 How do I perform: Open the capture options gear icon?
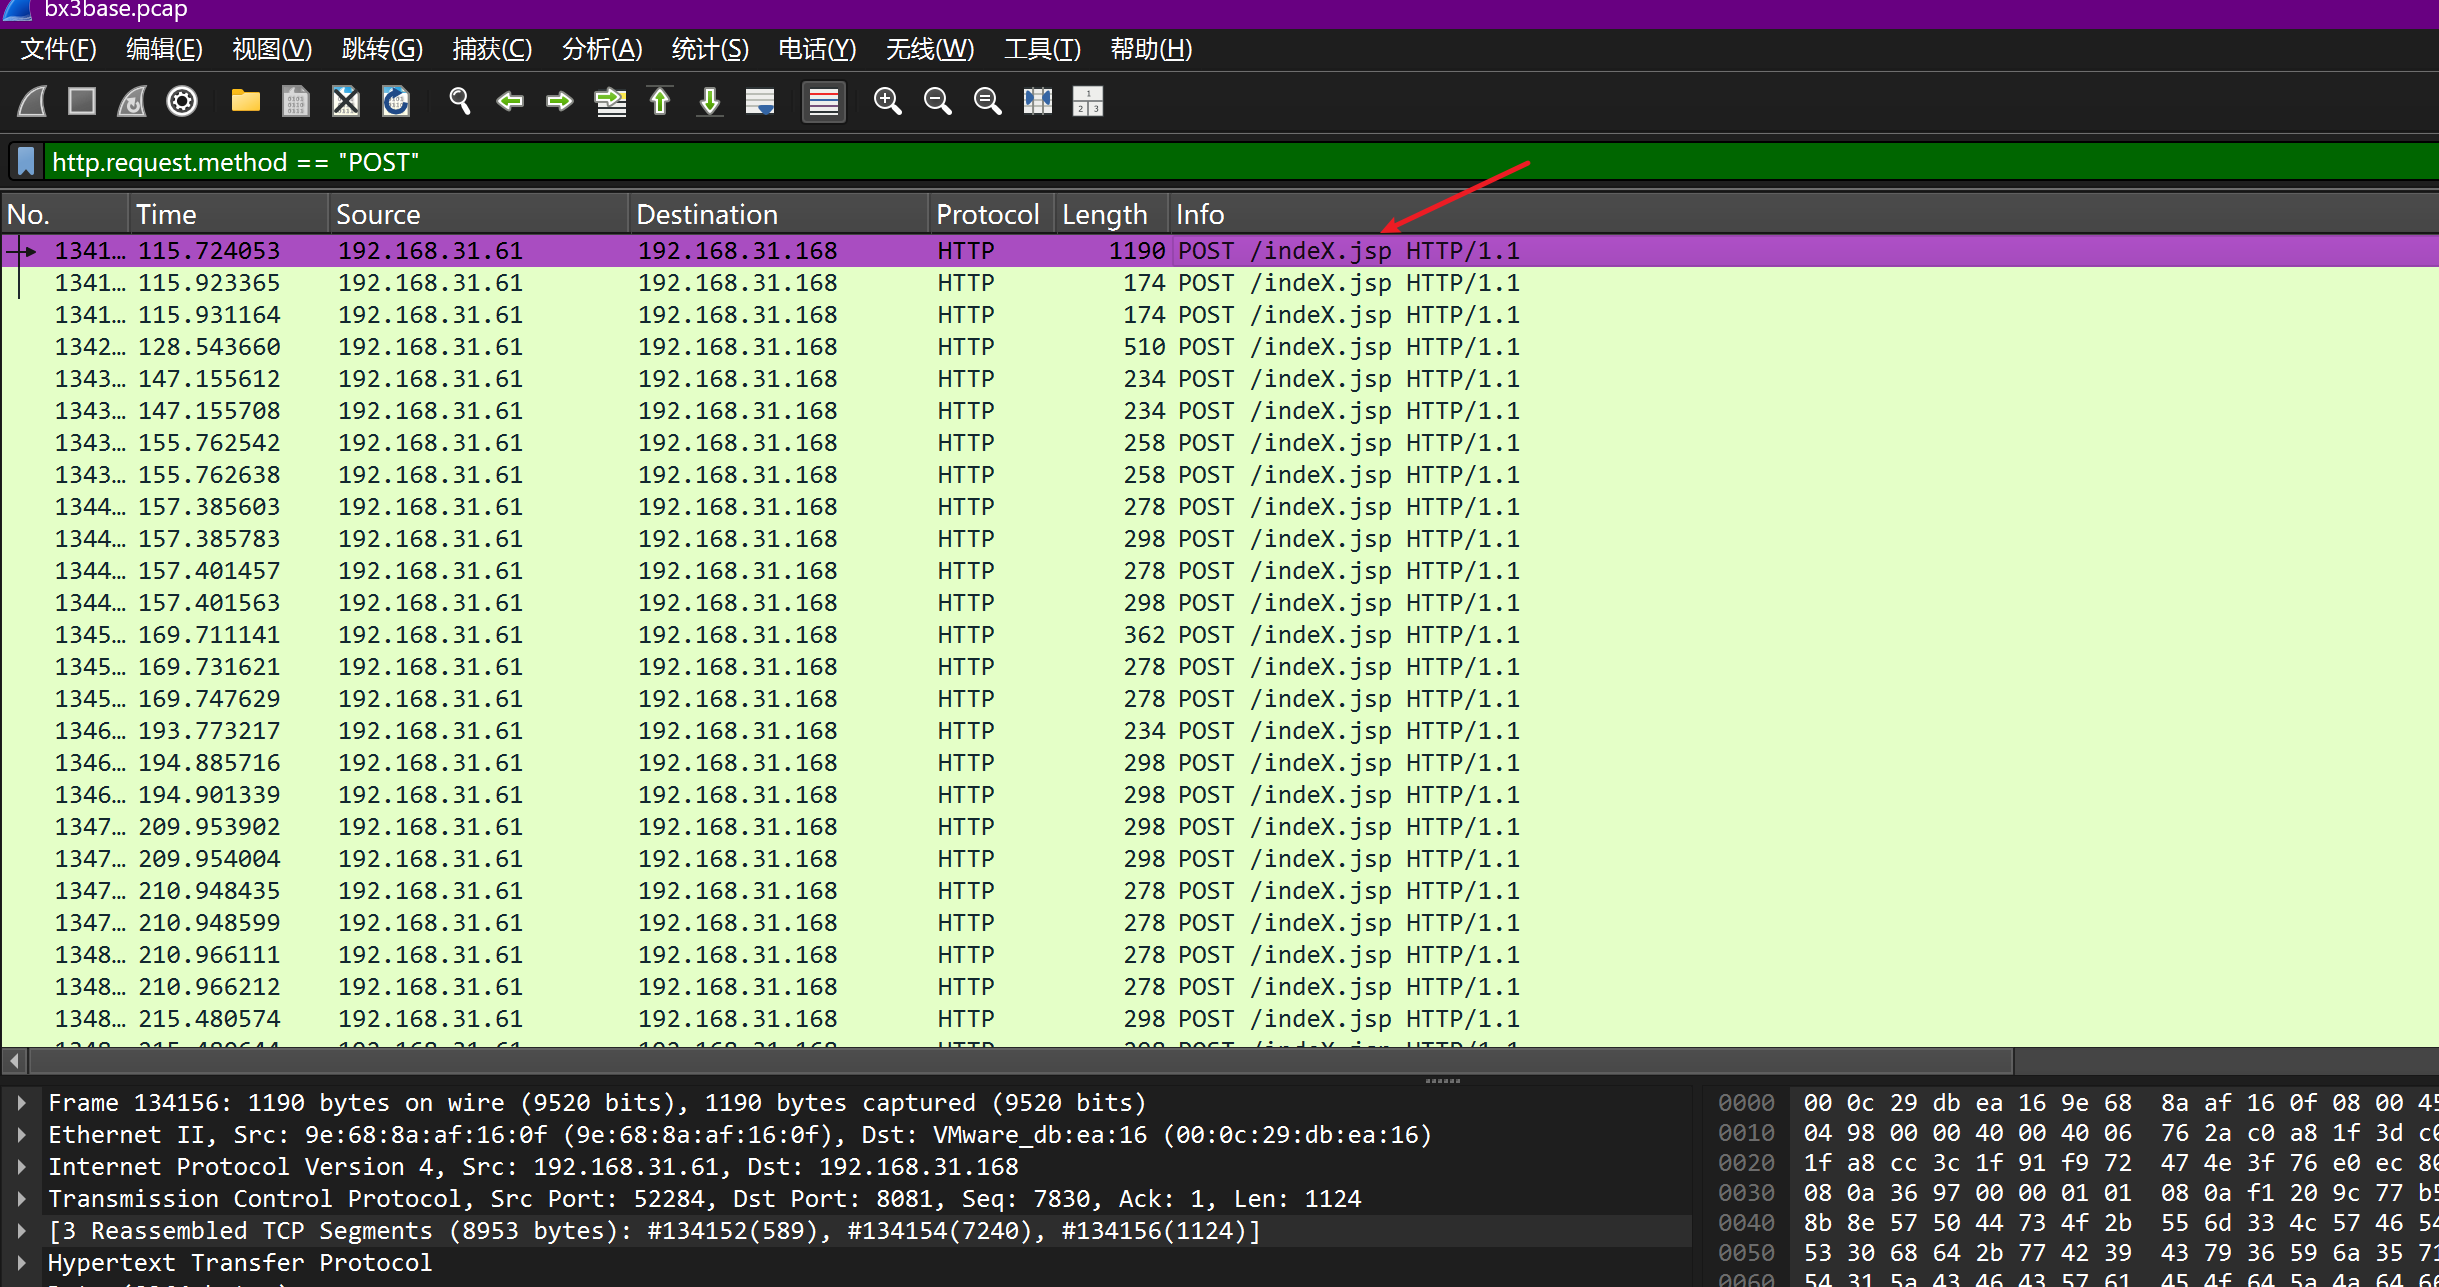182,101
